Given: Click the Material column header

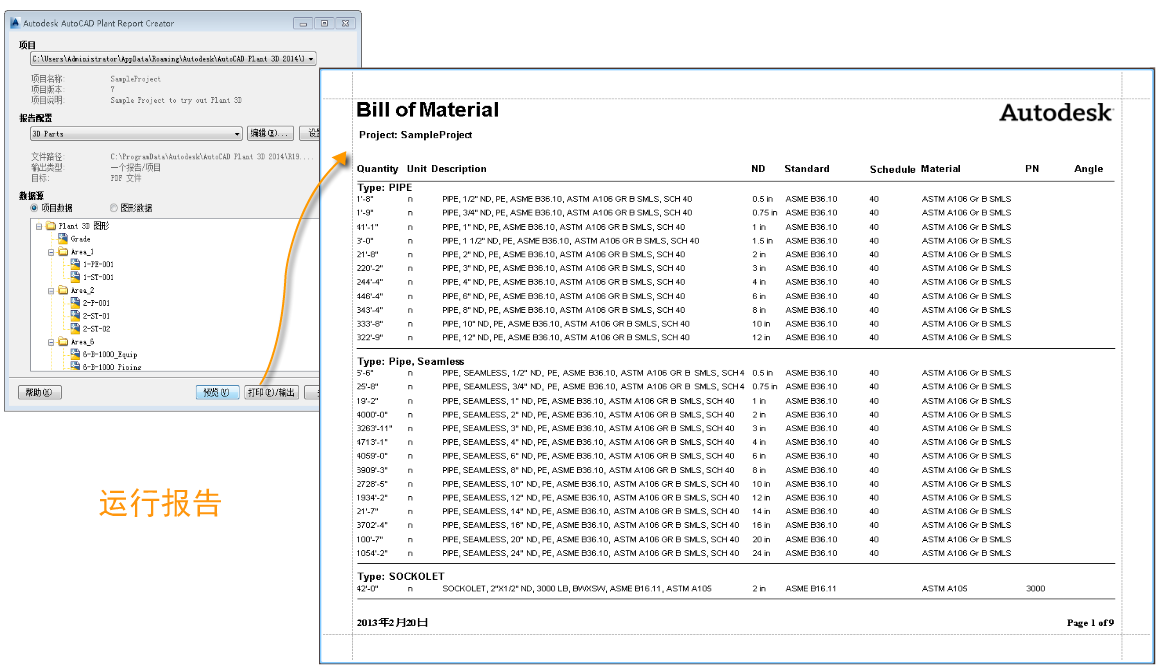Looking at the screenshot, I should 940,169.
